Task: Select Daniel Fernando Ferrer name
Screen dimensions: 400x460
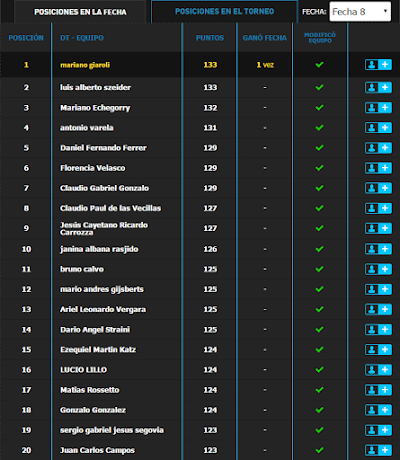Action: (x=103, y=148)
